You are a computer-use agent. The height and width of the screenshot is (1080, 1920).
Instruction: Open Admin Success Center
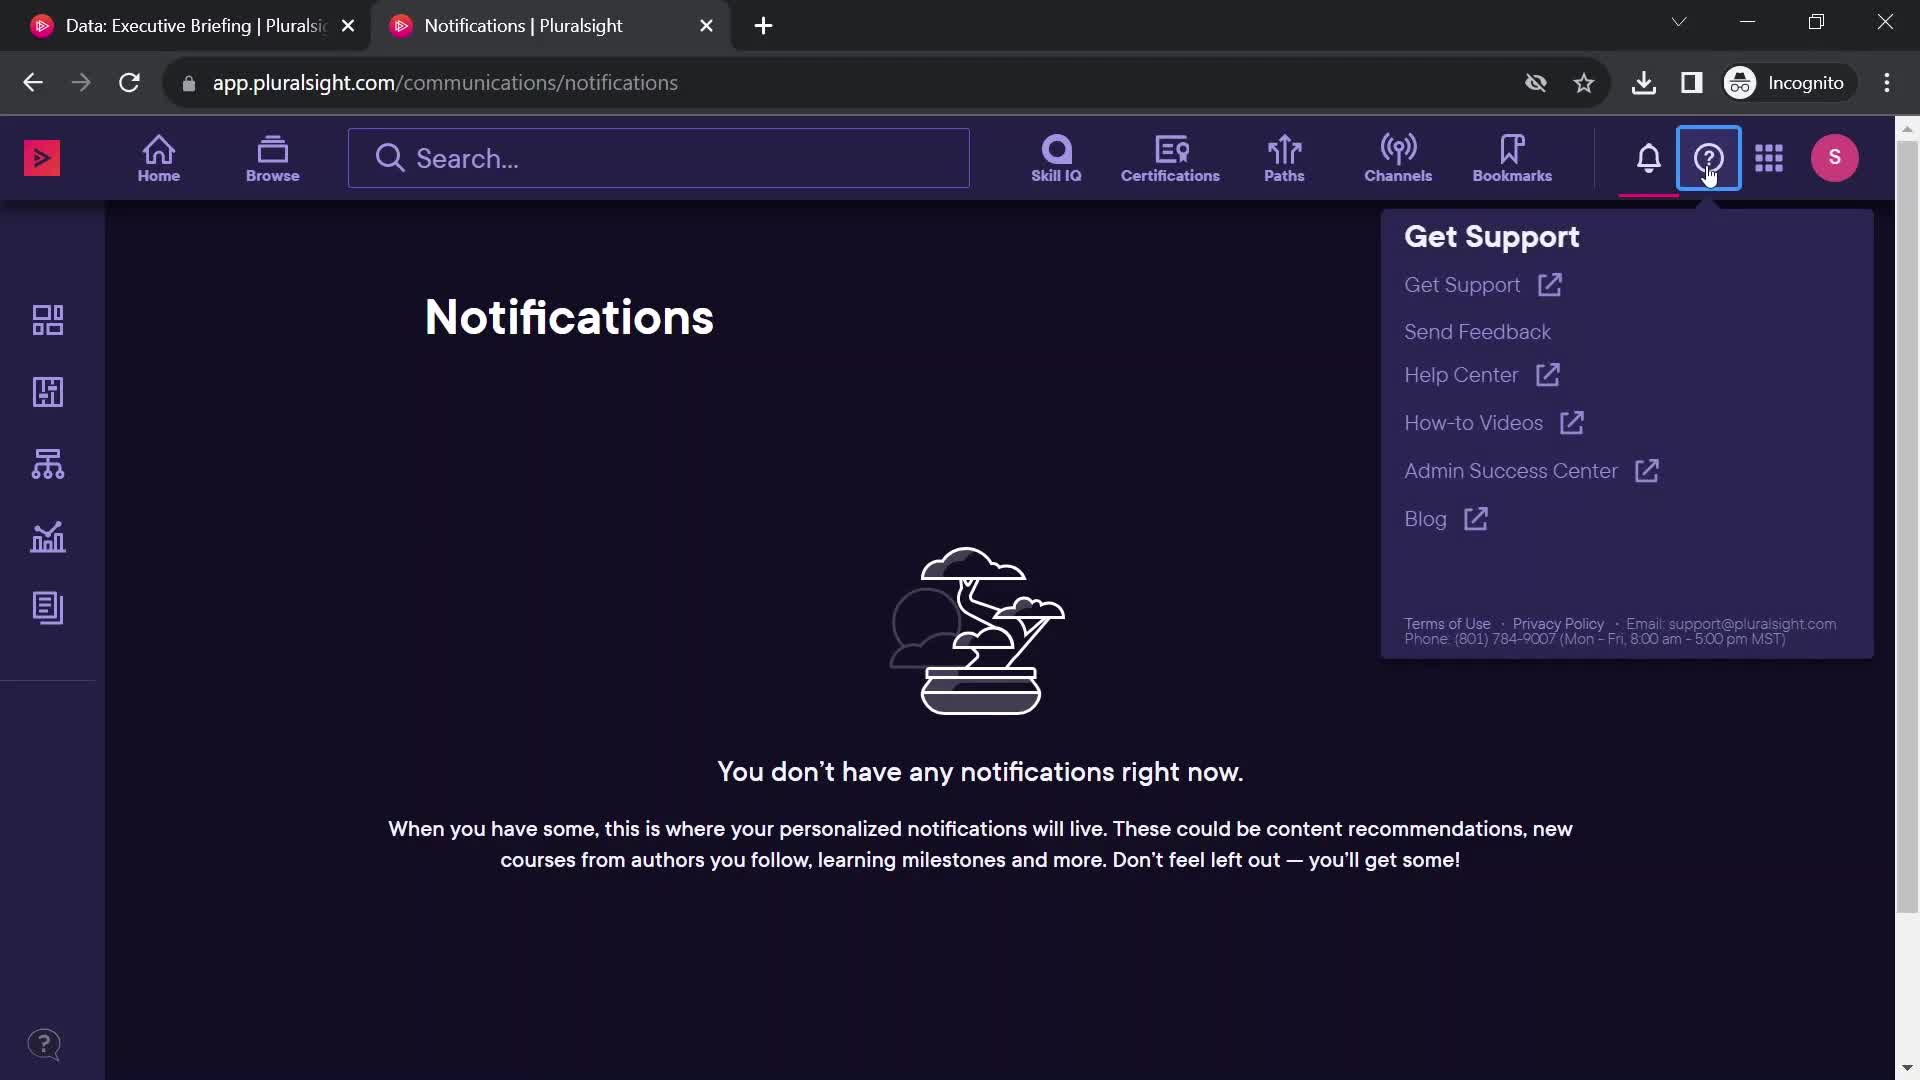coord(1511,471)
